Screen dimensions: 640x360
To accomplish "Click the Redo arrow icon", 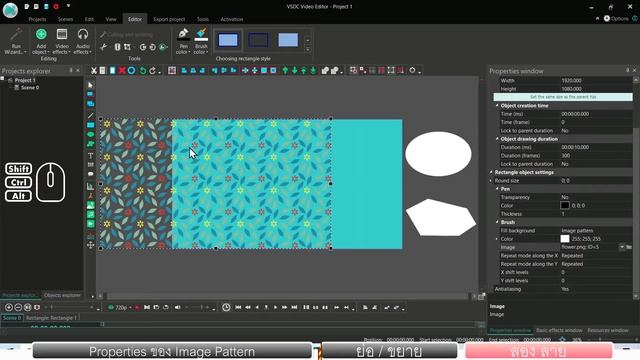I will tap(152, 71).
